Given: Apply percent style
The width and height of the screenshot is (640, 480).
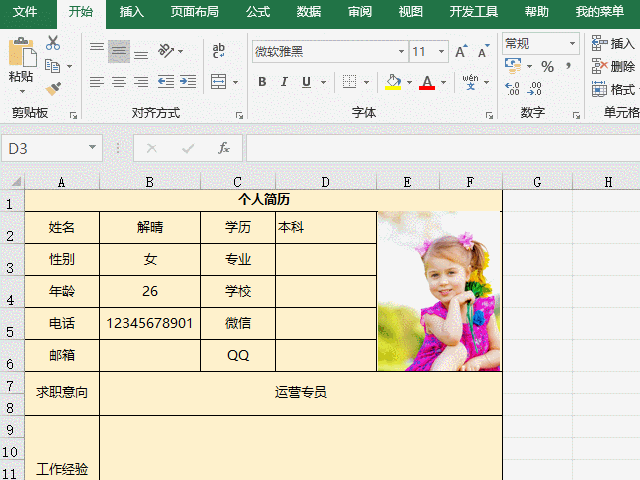Looking at the screenshot, I should coord(547,67).
